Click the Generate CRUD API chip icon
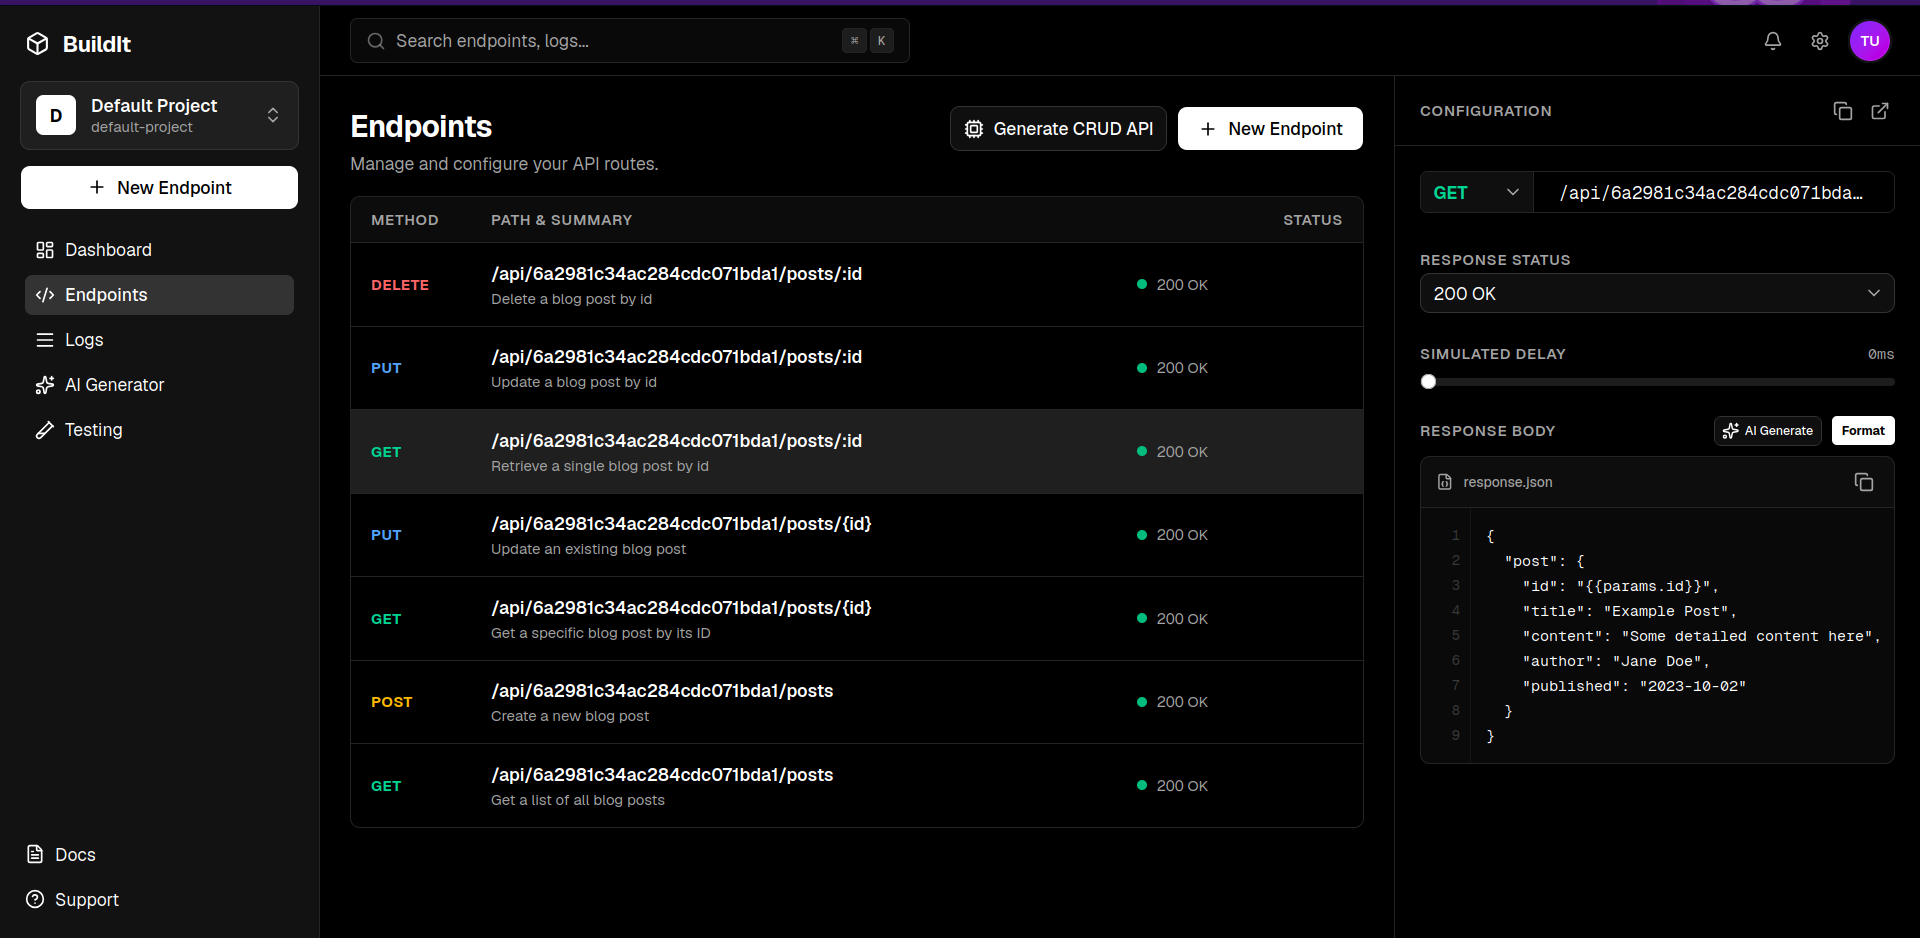The height and width of the screenshot is (938, 1920). pos(974,129)
